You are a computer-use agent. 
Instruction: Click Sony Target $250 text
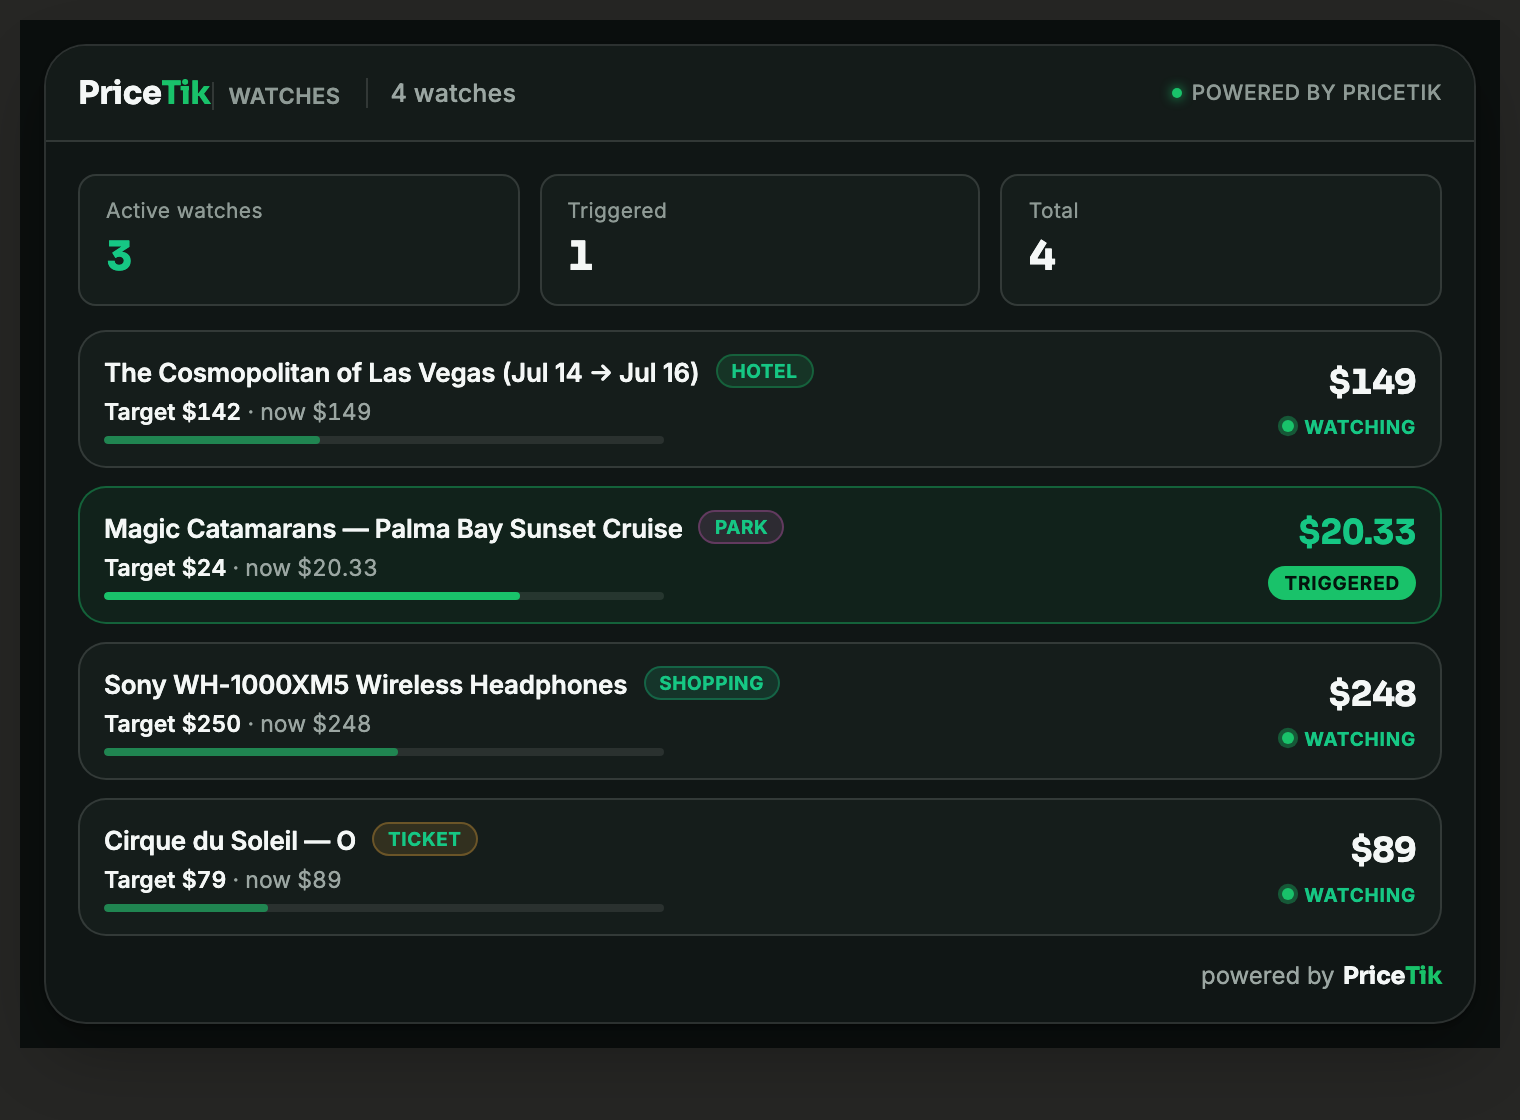(x=172, y=724)
